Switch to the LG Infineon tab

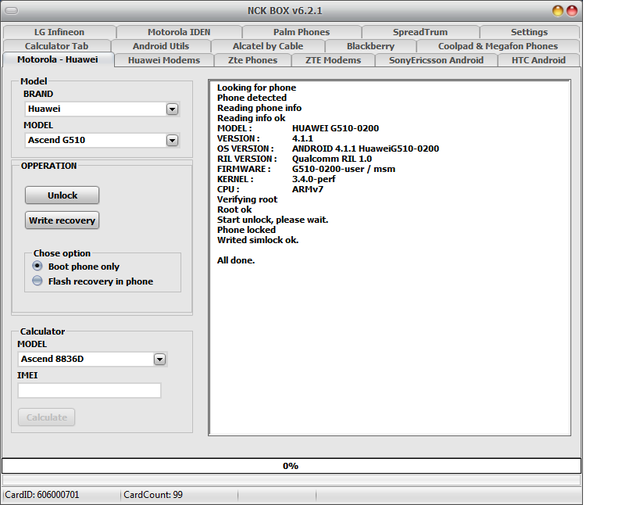point(59,32)
